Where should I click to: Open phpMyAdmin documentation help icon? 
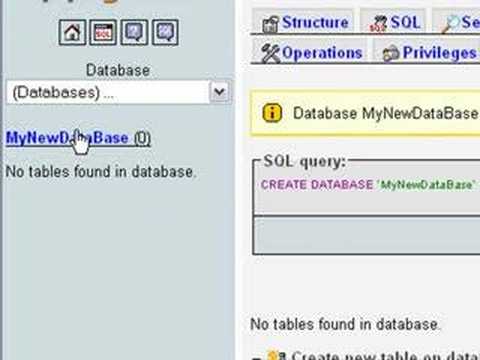tap(134, 32)
